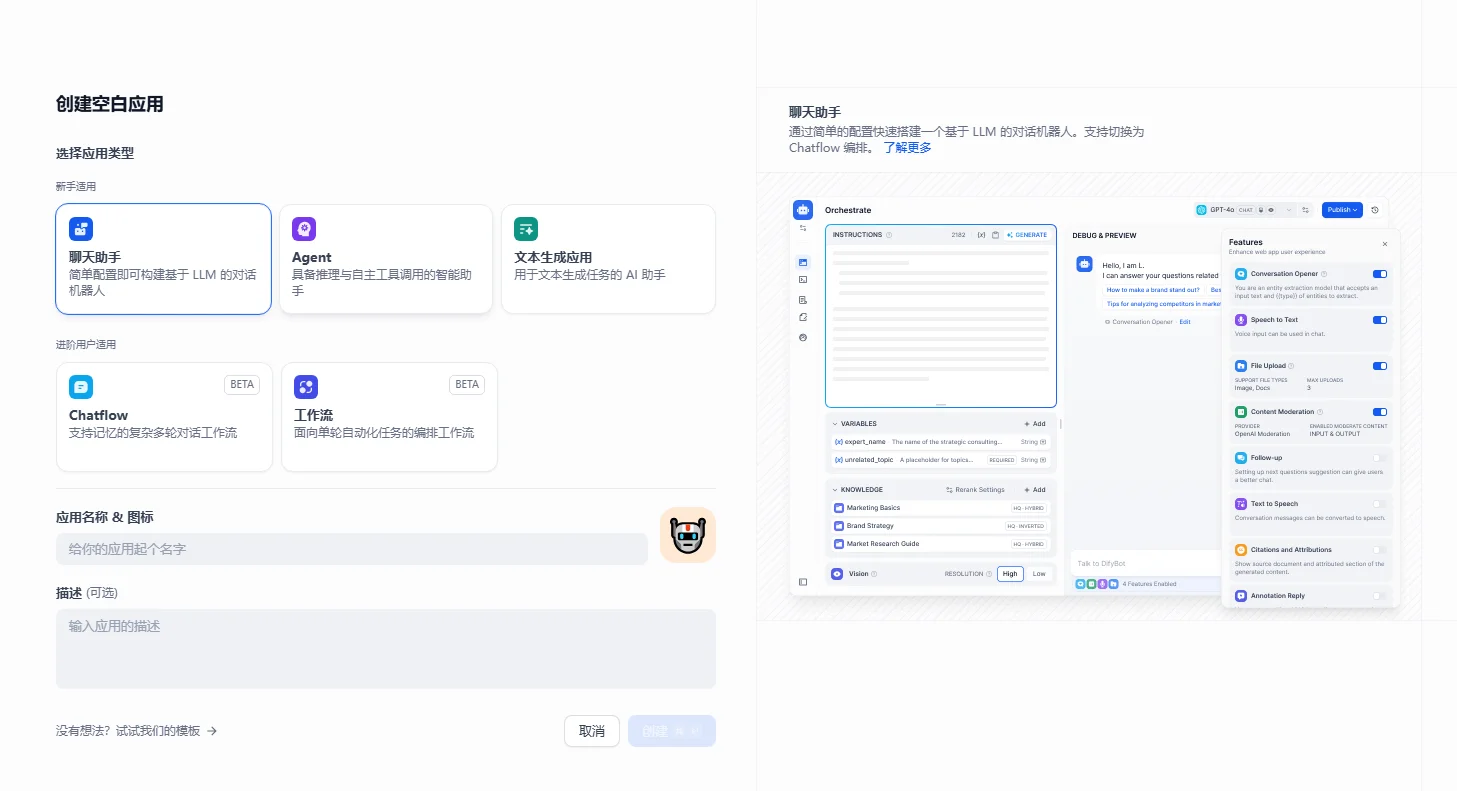Choose the purple Agent app type icon

click(304, 229)
